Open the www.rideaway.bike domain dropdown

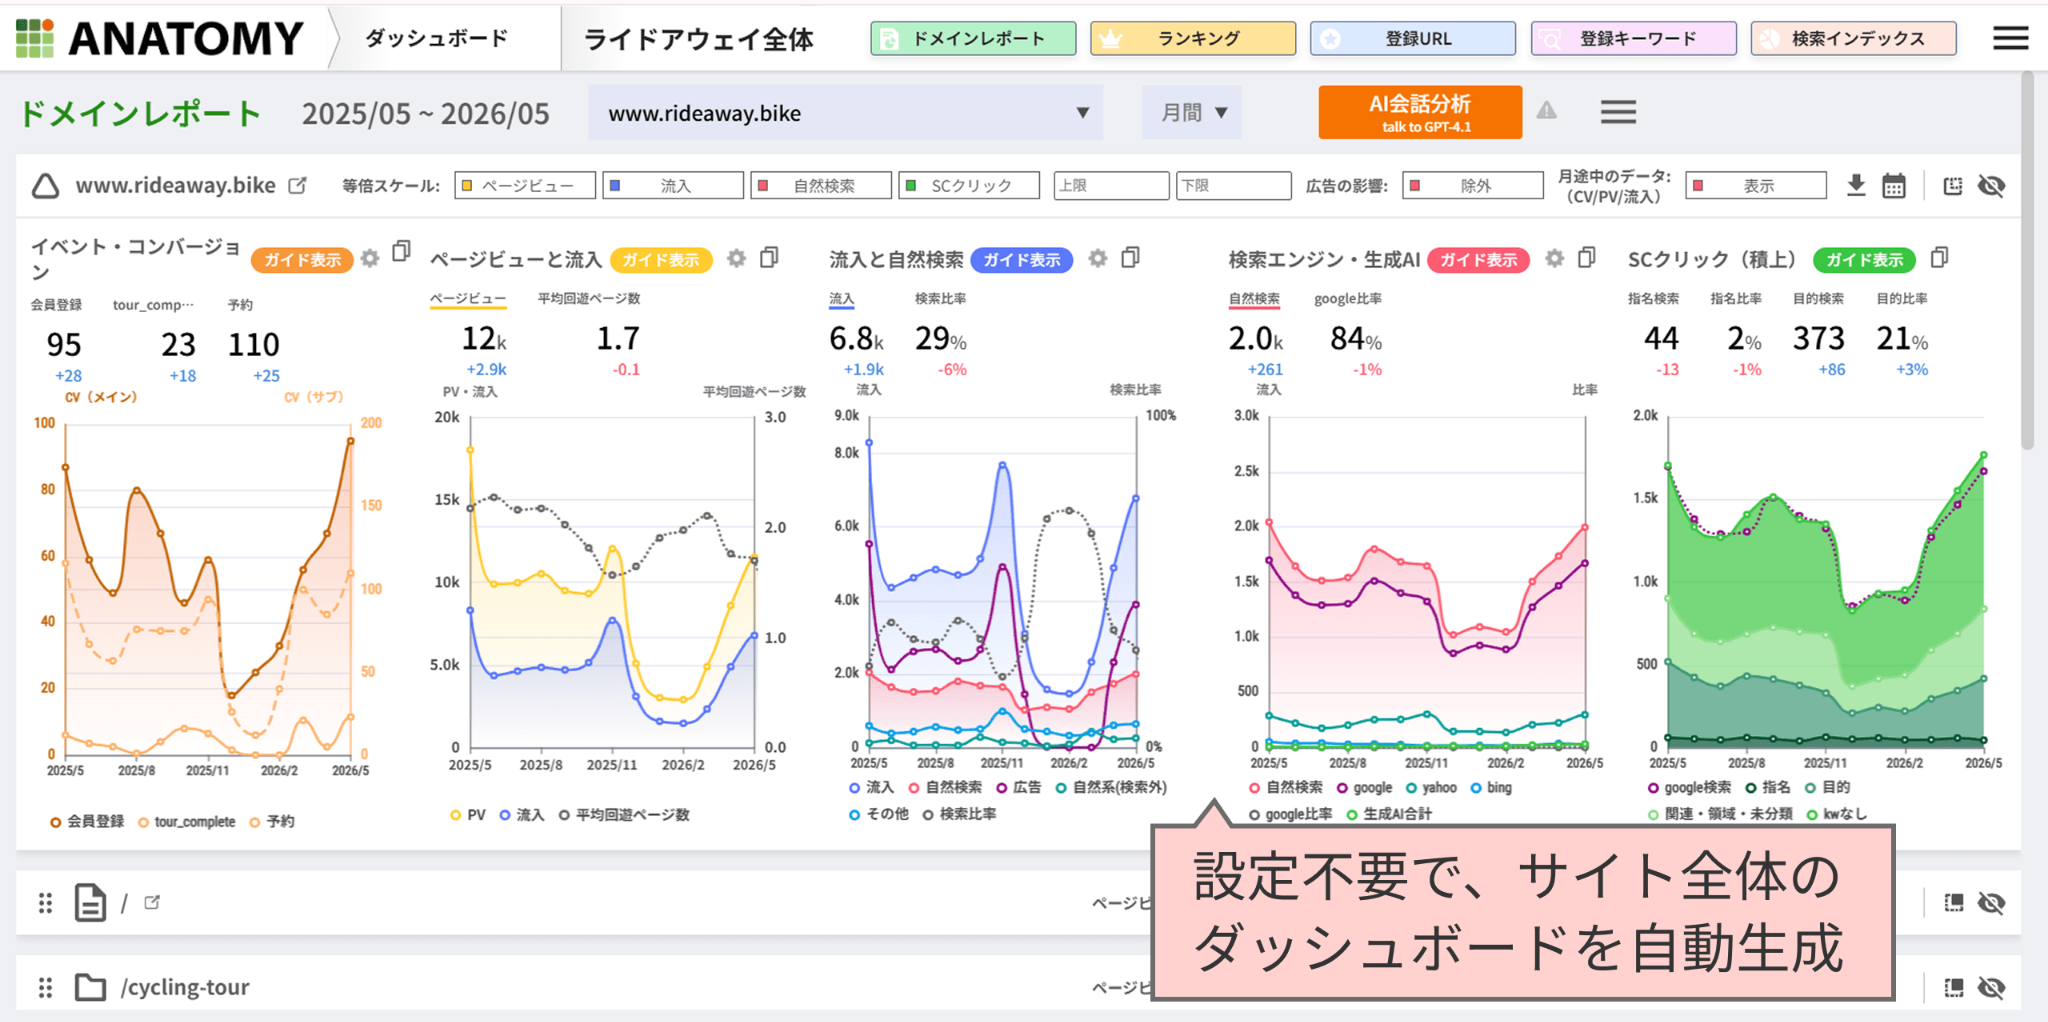point(846,113)
